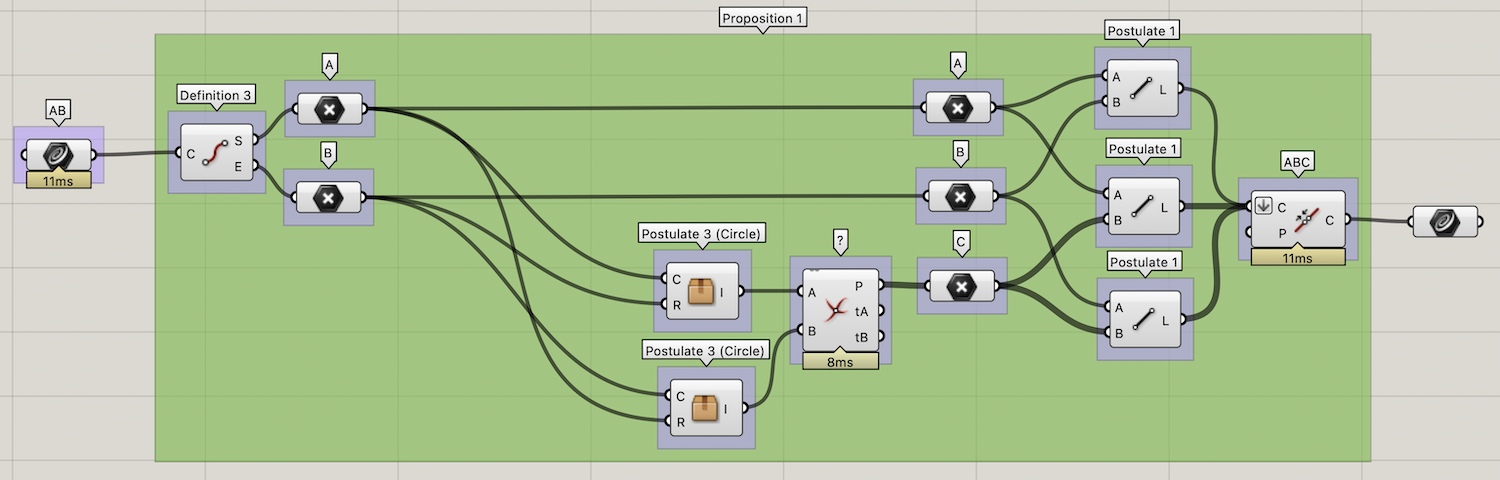This screenshot has width=1500, height=480.
Task: Click the lower Postulate 3 (Circle) cluster box icon
Action: click(x=707, y=409)
